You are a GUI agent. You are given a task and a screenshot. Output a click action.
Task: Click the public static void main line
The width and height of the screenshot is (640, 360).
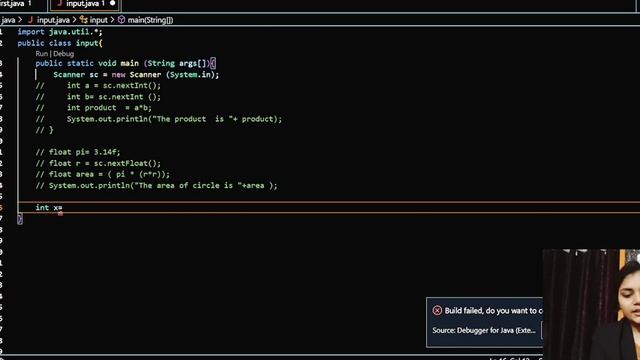[125, 63]
